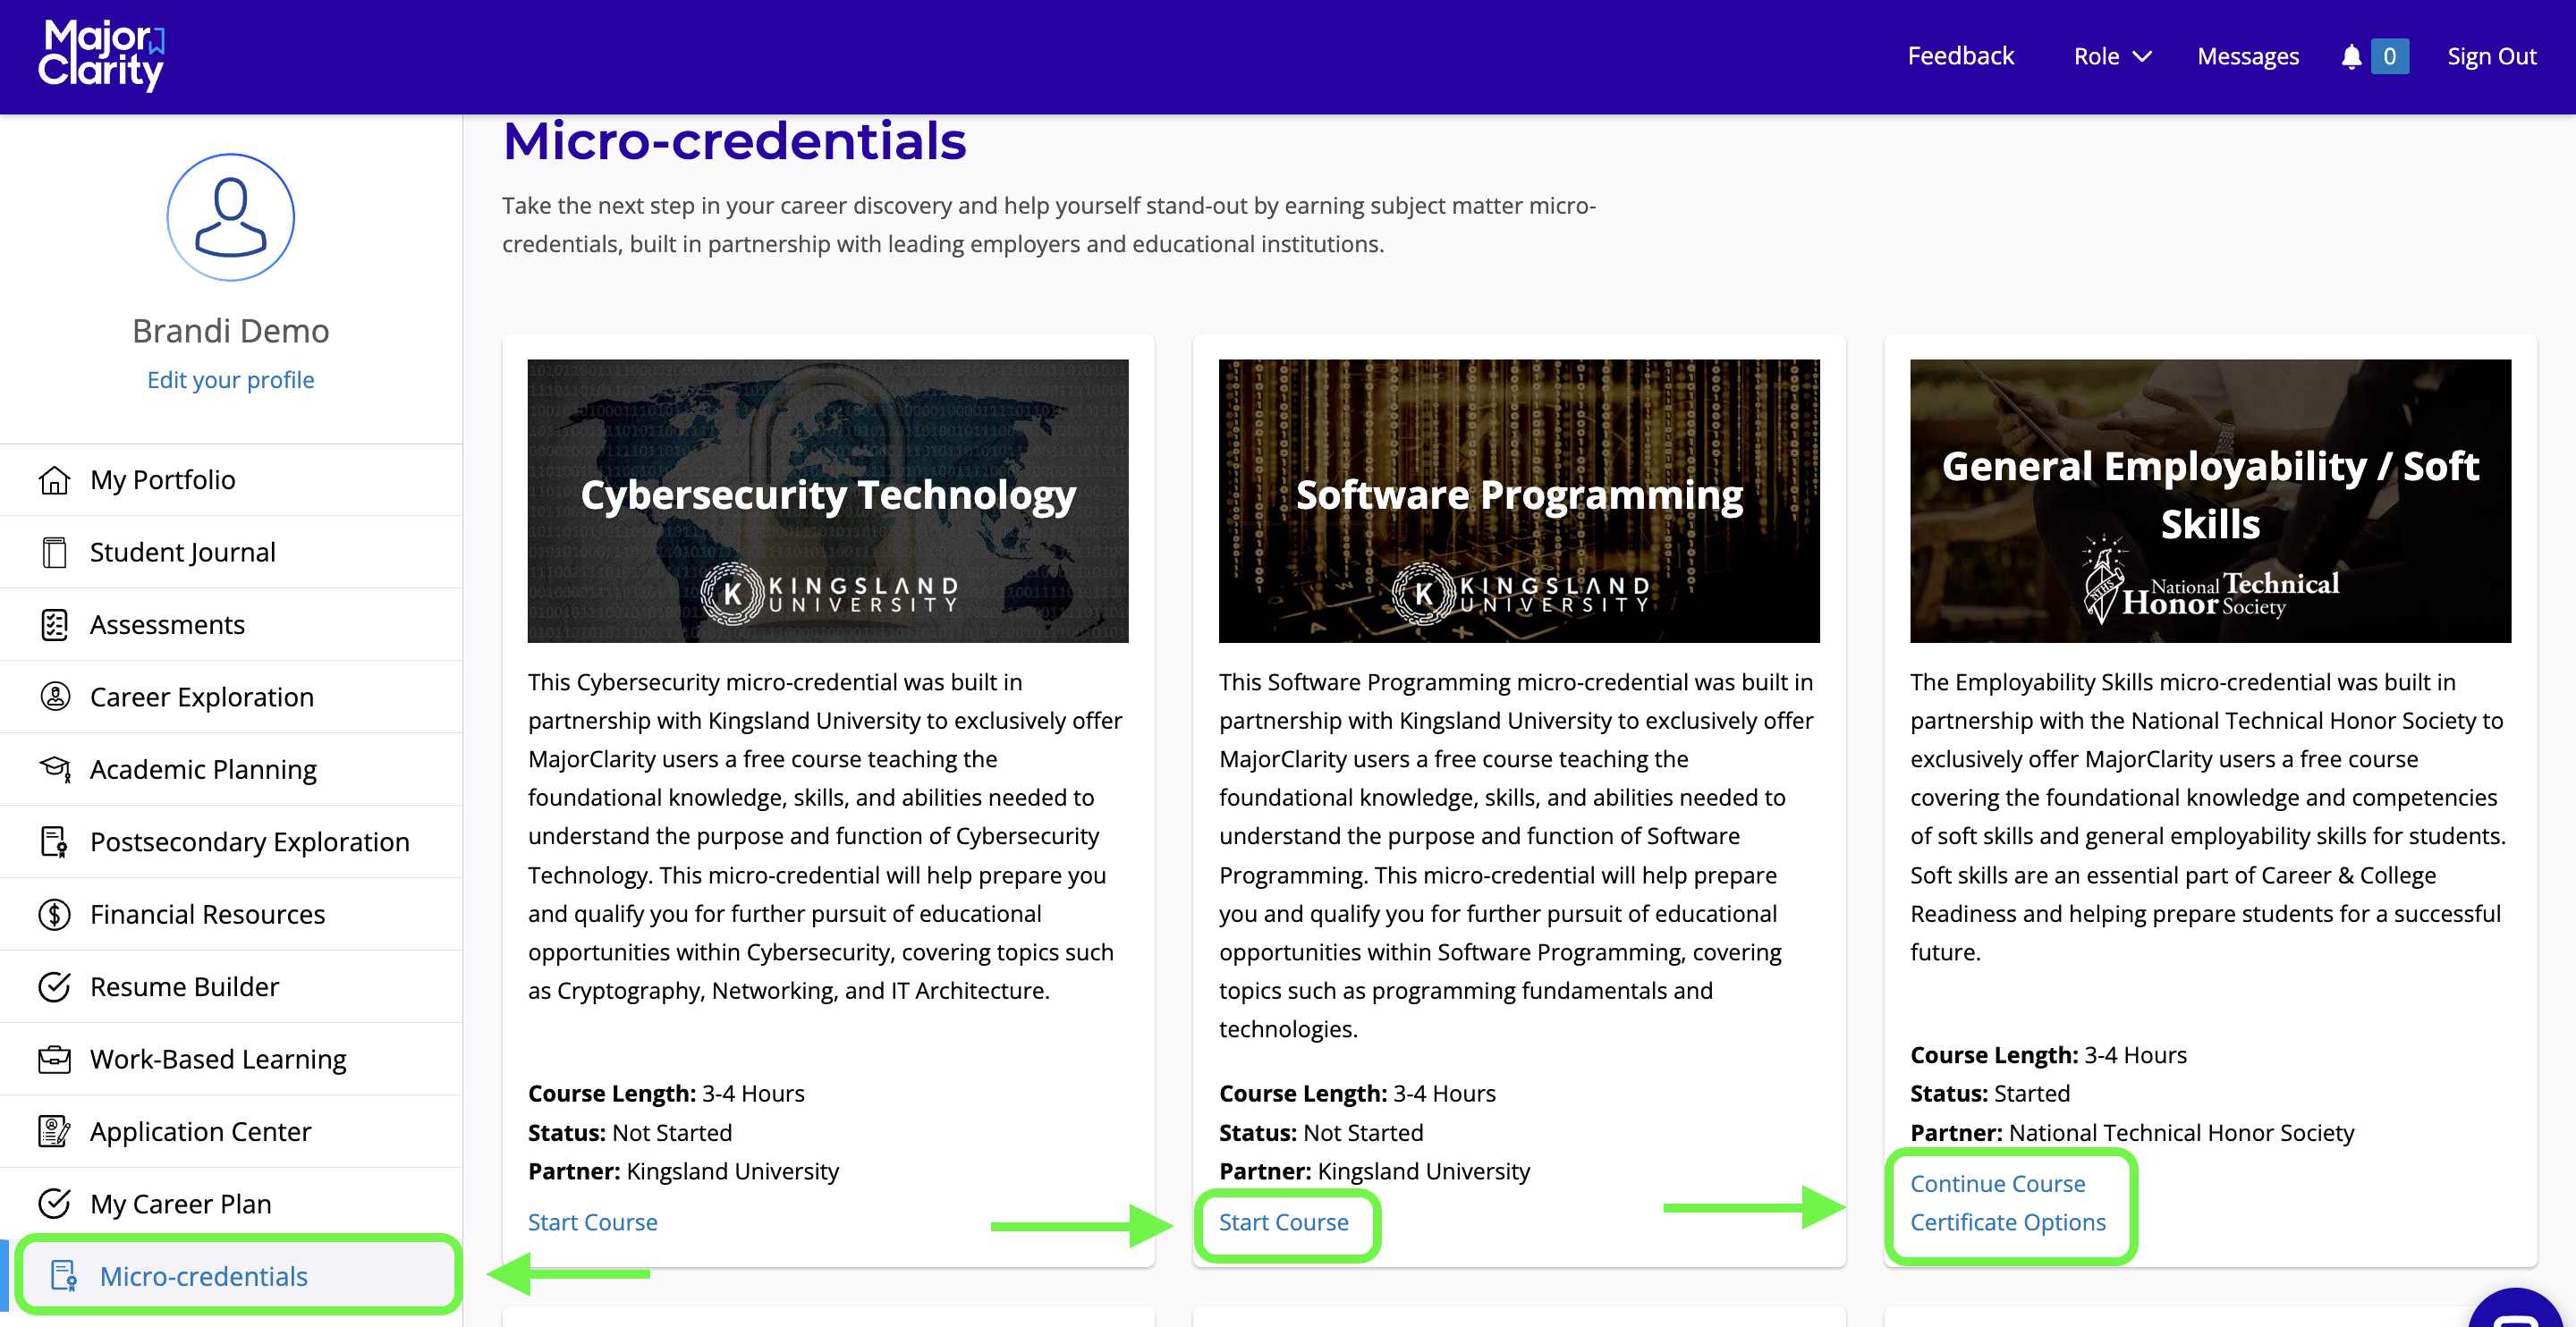The image size is (2576, 1327).
Task: Click Edit your profile link
Action: click(x=230, y=380)
